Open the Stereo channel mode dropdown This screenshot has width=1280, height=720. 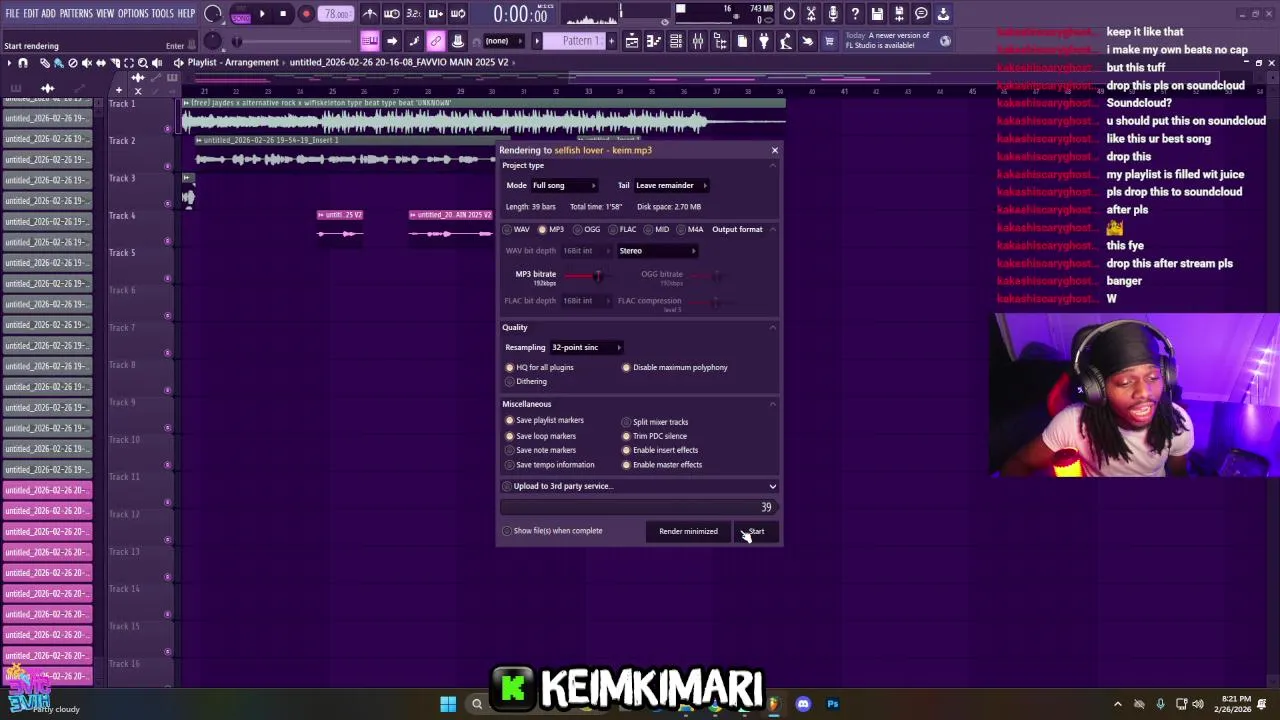click(657, 251)
